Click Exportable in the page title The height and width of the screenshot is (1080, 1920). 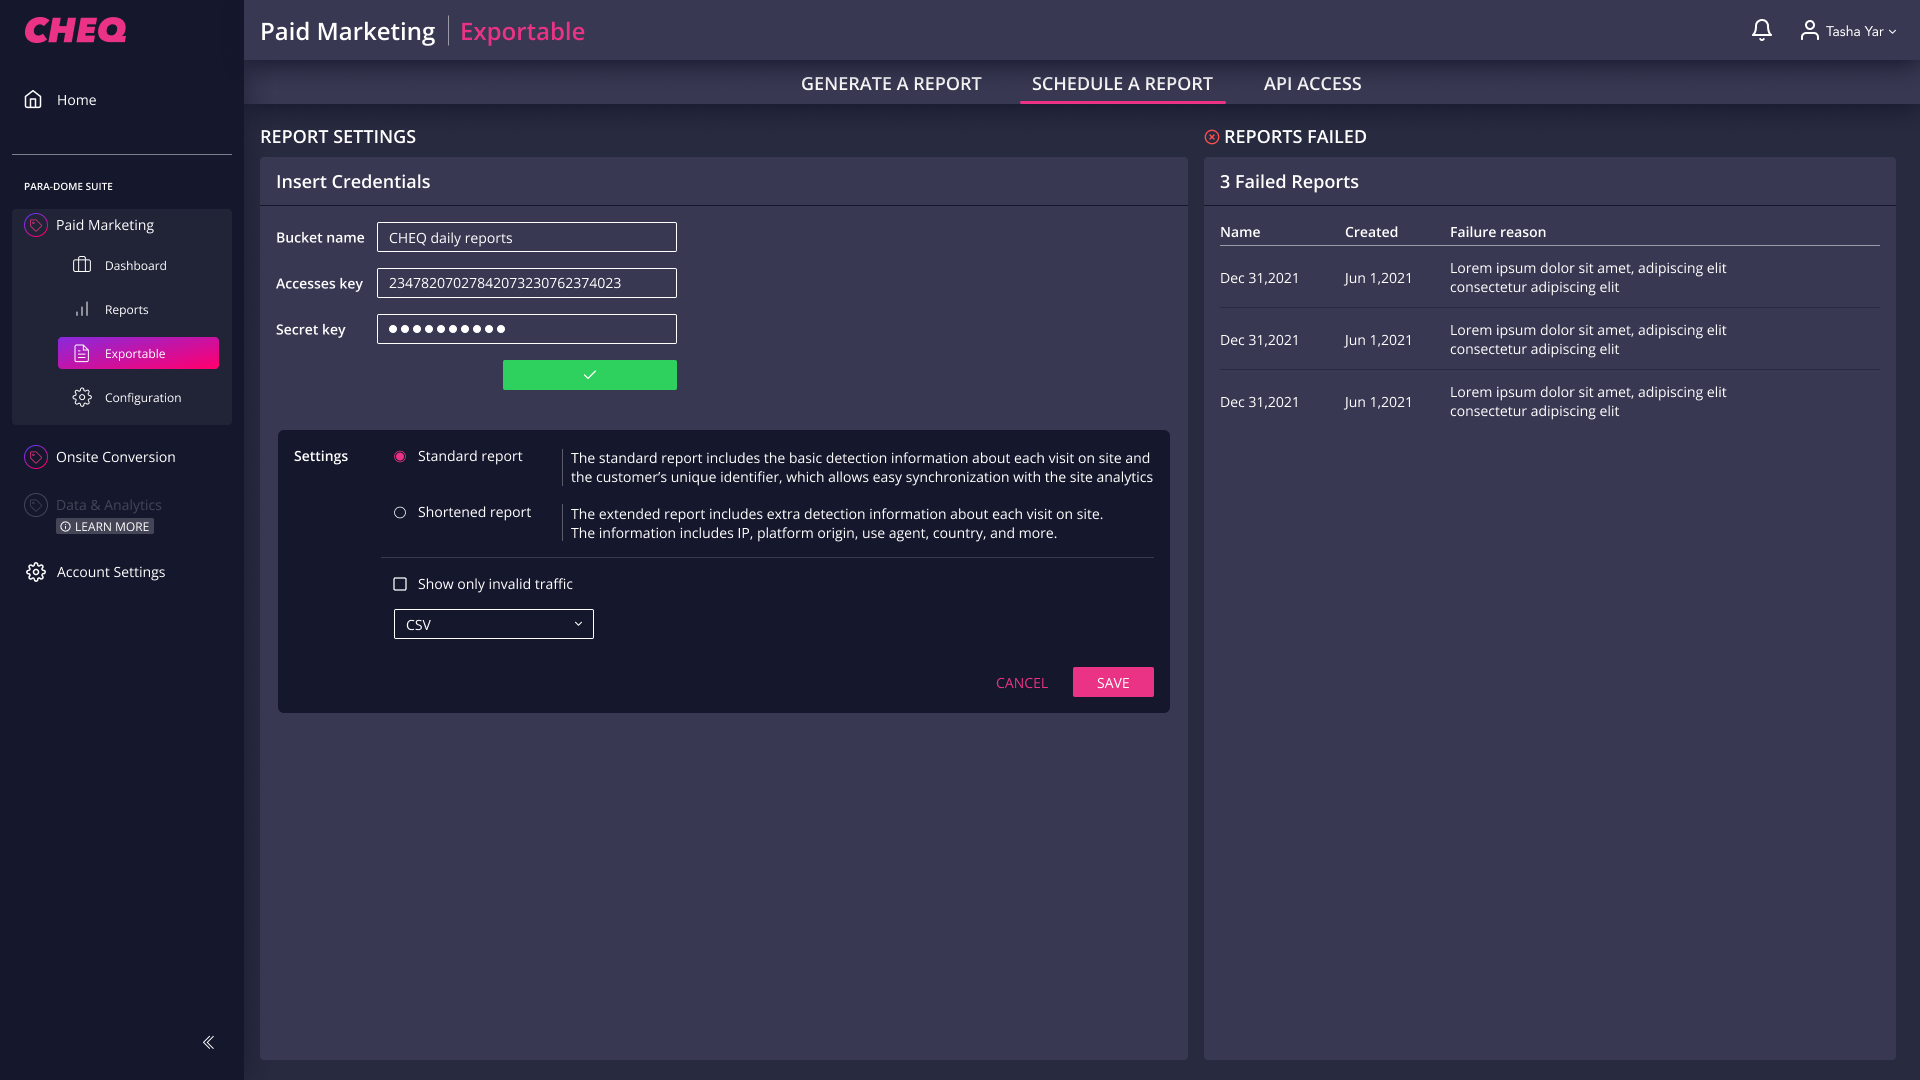coord(522,31)
